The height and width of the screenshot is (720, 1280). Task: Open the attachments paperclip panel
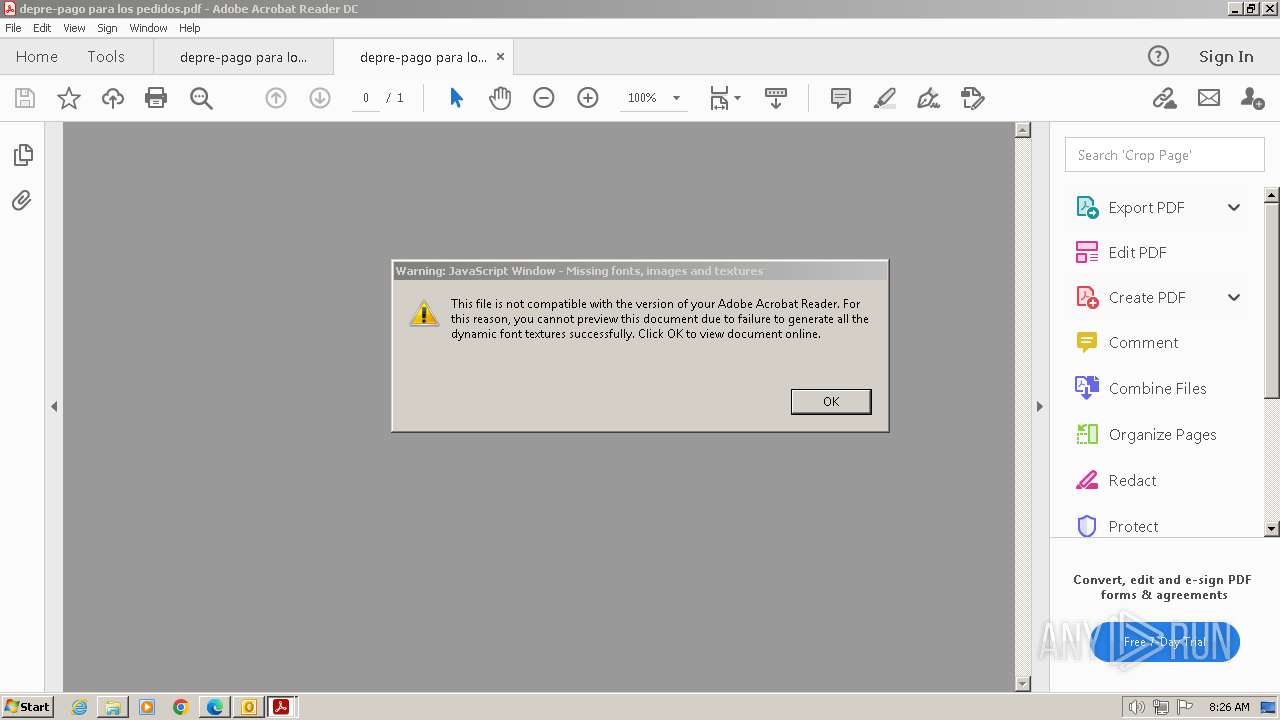(22, 201)
